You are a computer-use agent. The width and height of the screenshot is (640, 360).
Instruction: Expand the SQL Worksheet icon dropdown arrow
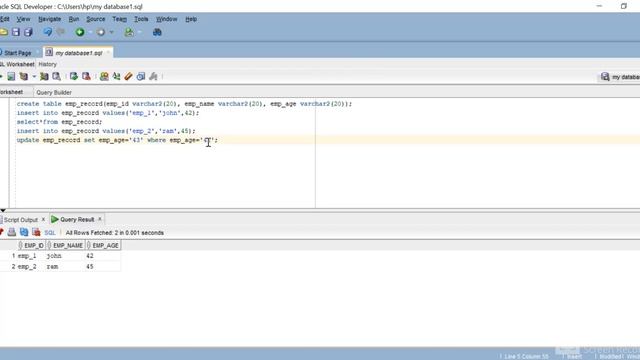coord(140,32)
